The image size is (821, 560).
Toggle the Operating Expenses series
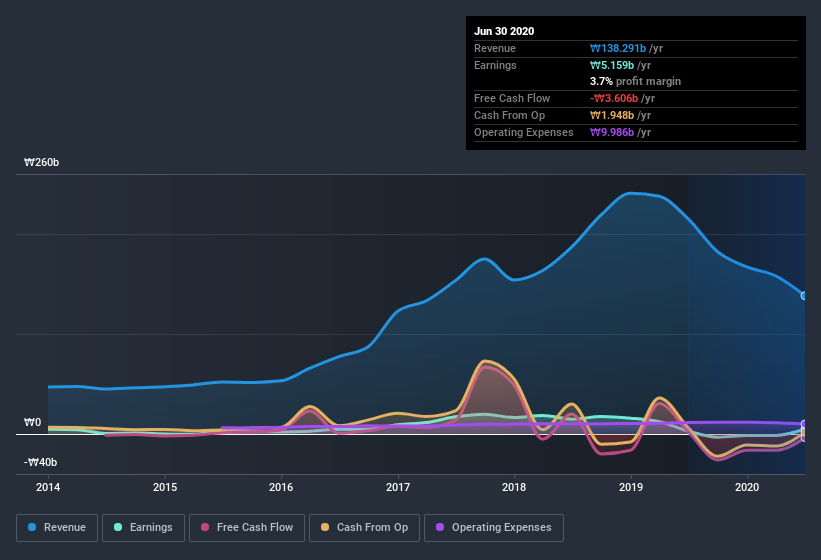[494, 528]
